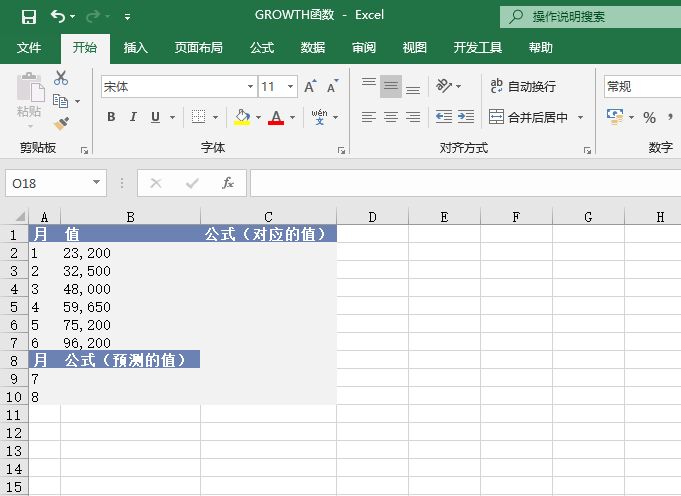Image resolution: width=681 pixels, height=496 pixels.
Task: Select the Format Painter brush
Action: click(61, 123)
